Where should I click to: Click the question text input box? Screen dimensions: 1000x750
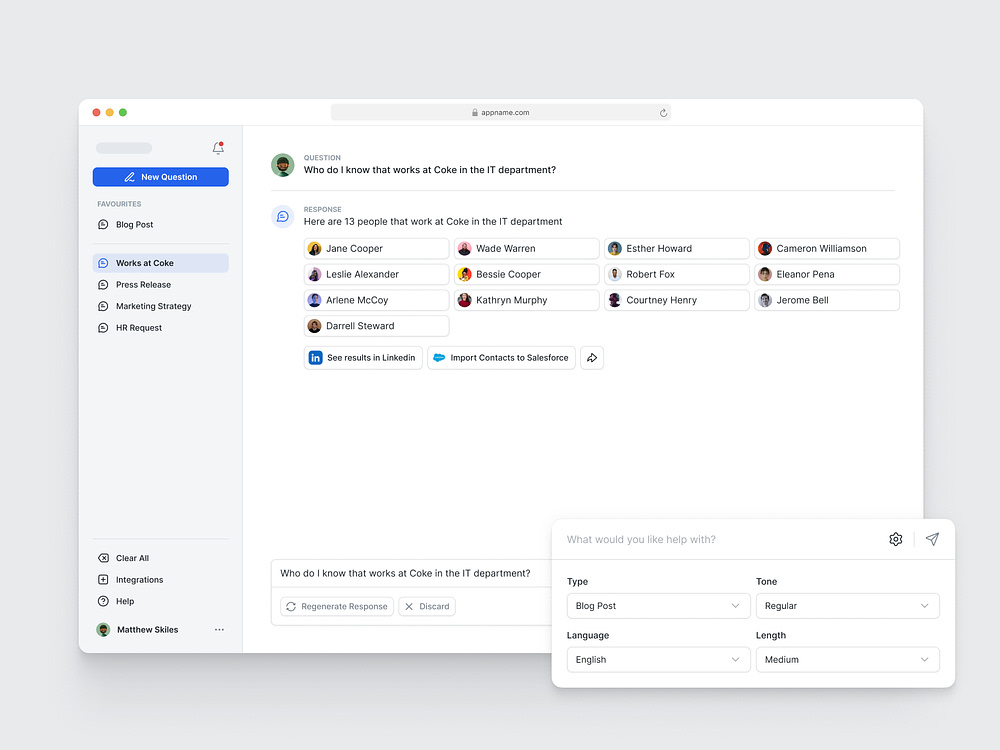click(411, 573)
